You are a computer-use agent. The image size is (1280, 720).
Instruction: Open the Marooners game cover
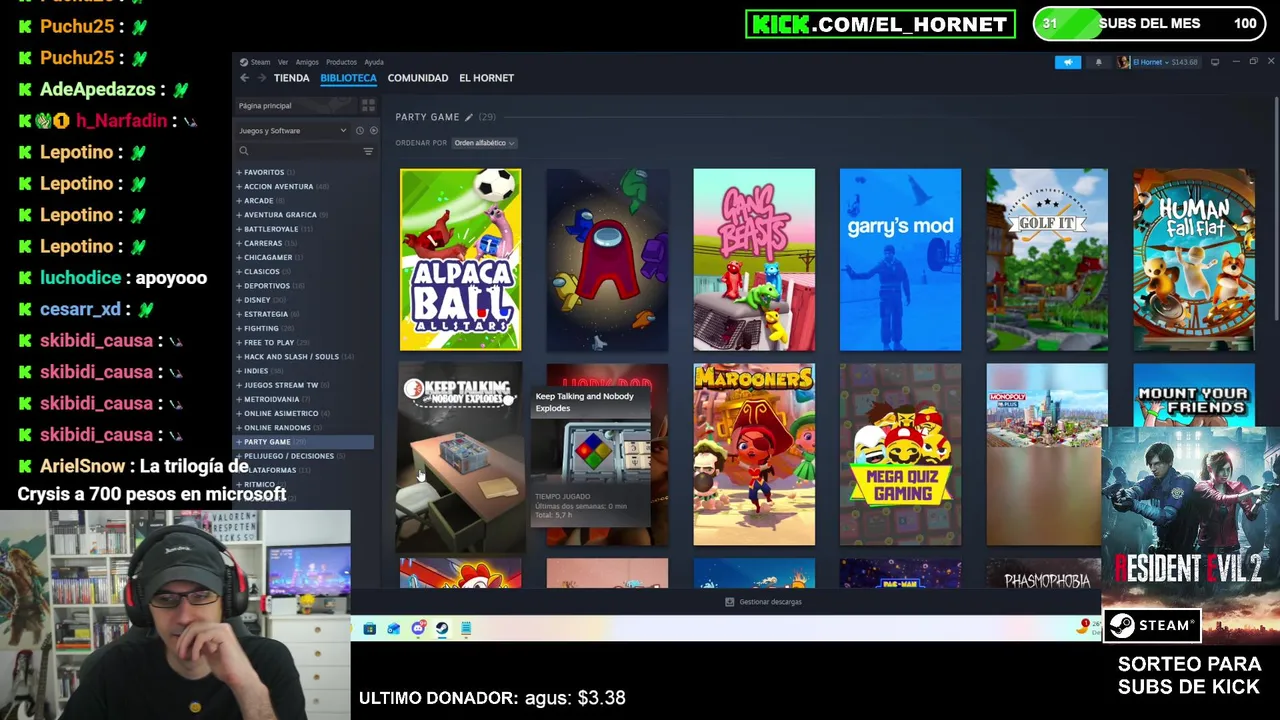click(754, 455)
